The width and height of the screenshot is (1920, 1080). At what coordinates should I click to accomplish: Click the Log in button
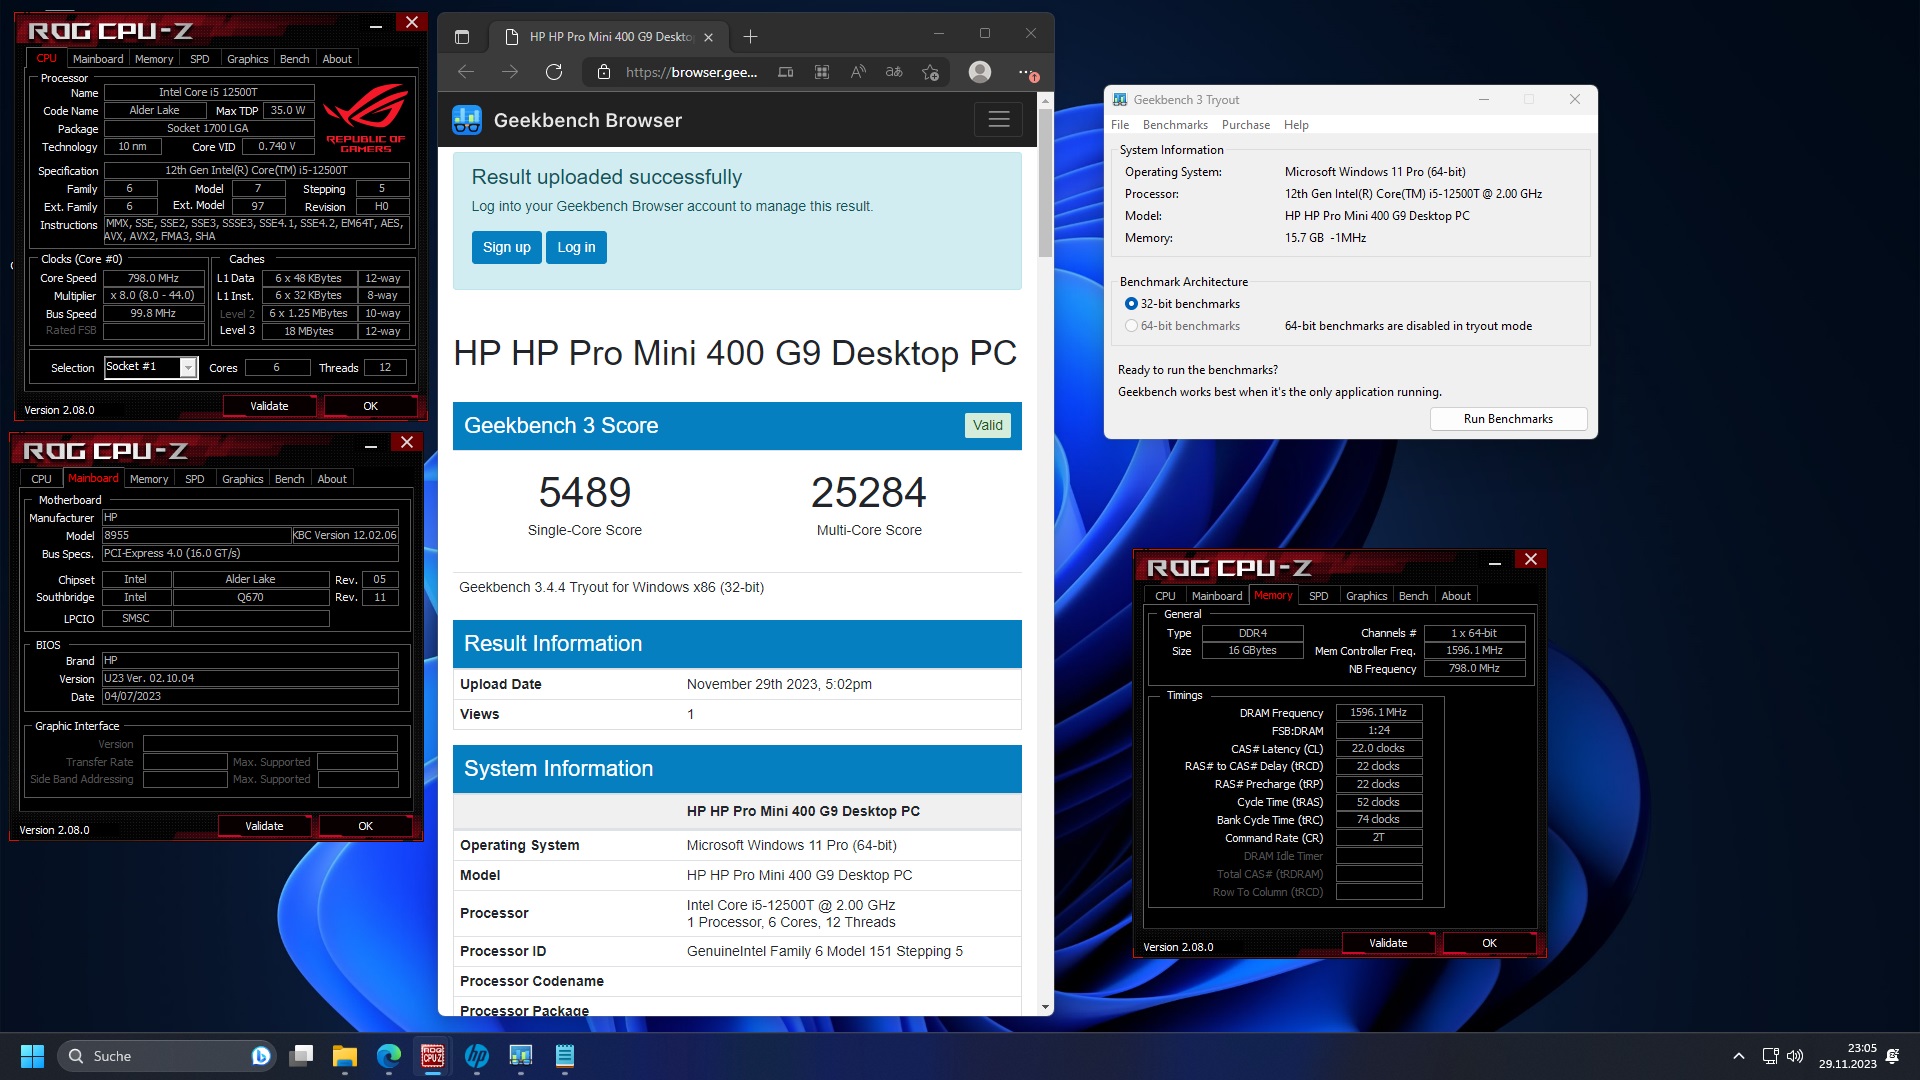(x=576, y=247)
